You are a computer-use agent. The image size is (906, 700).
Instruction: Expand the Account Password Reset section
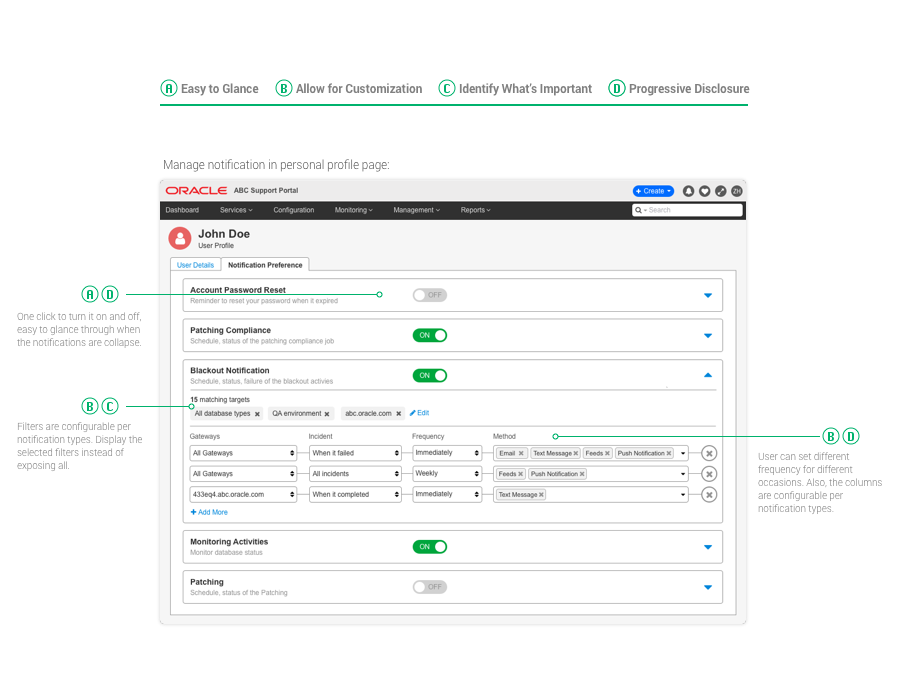coord(708,296)
